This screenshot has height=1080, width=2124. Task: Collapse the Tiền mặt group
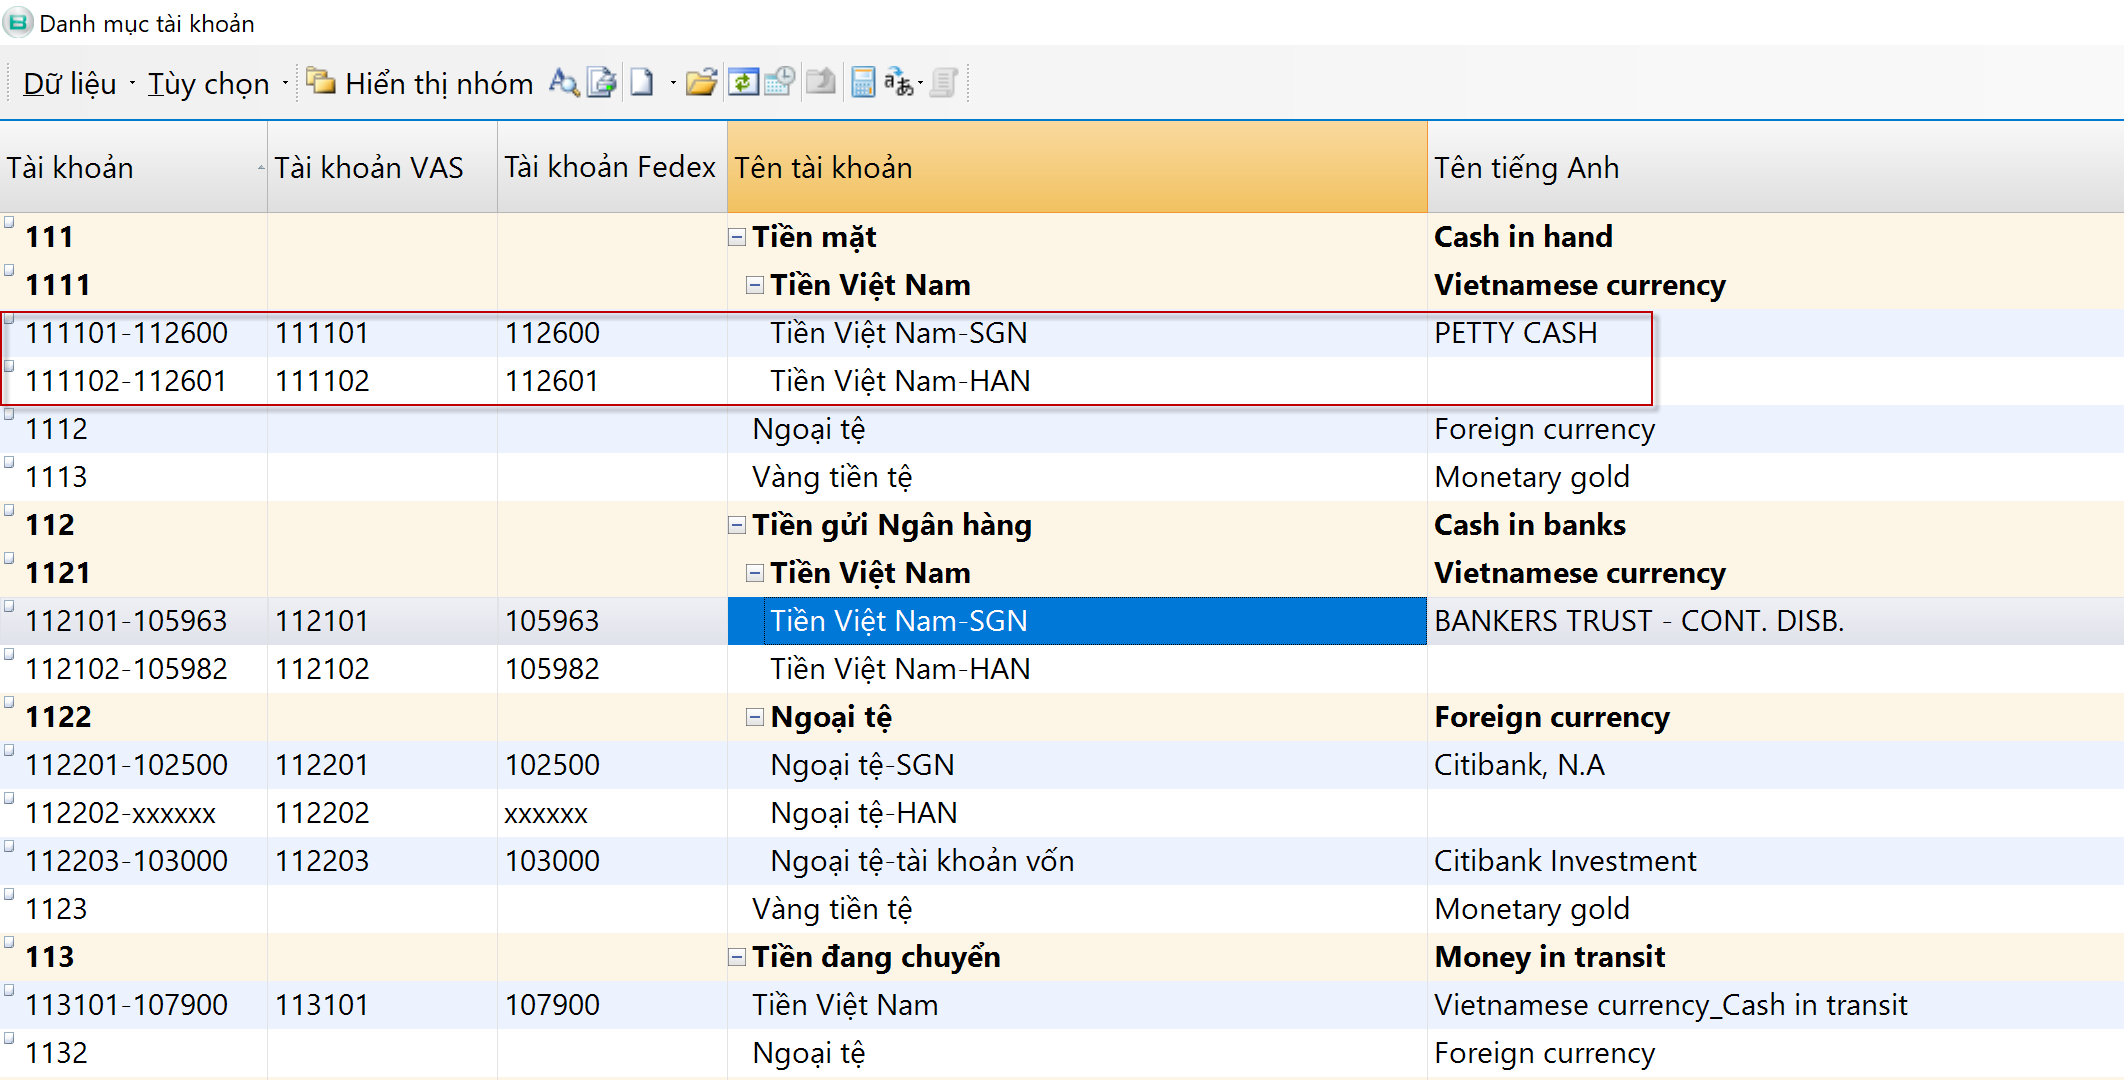tap(737, 237)
